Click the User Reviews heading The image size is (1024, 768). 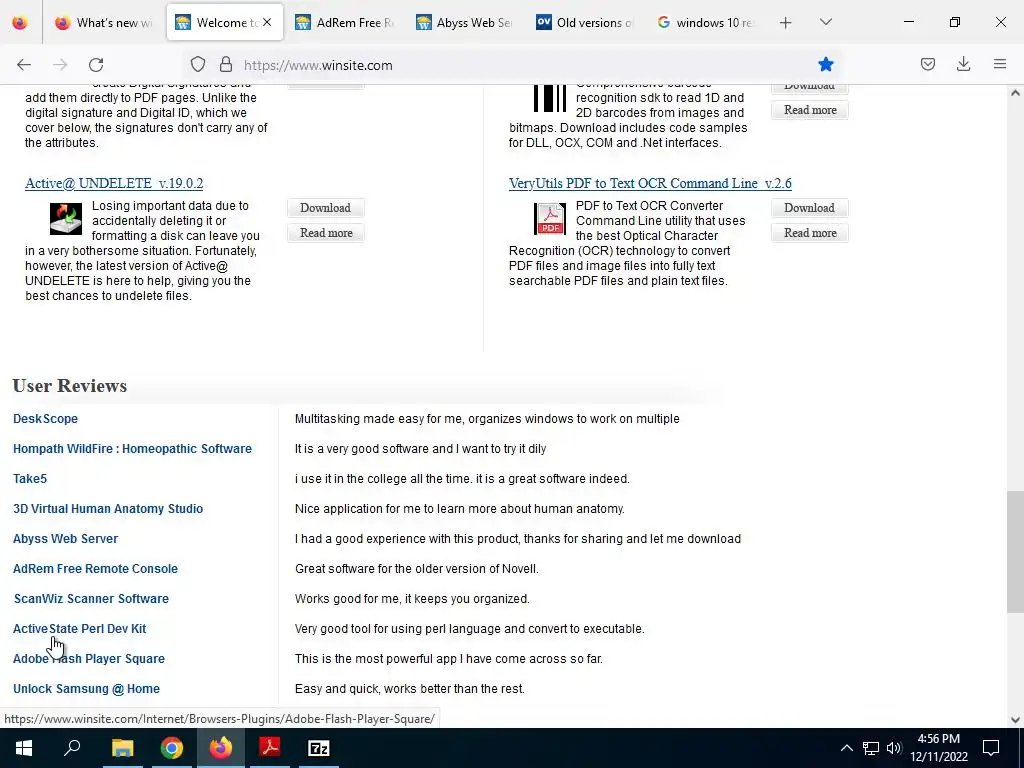70,386
